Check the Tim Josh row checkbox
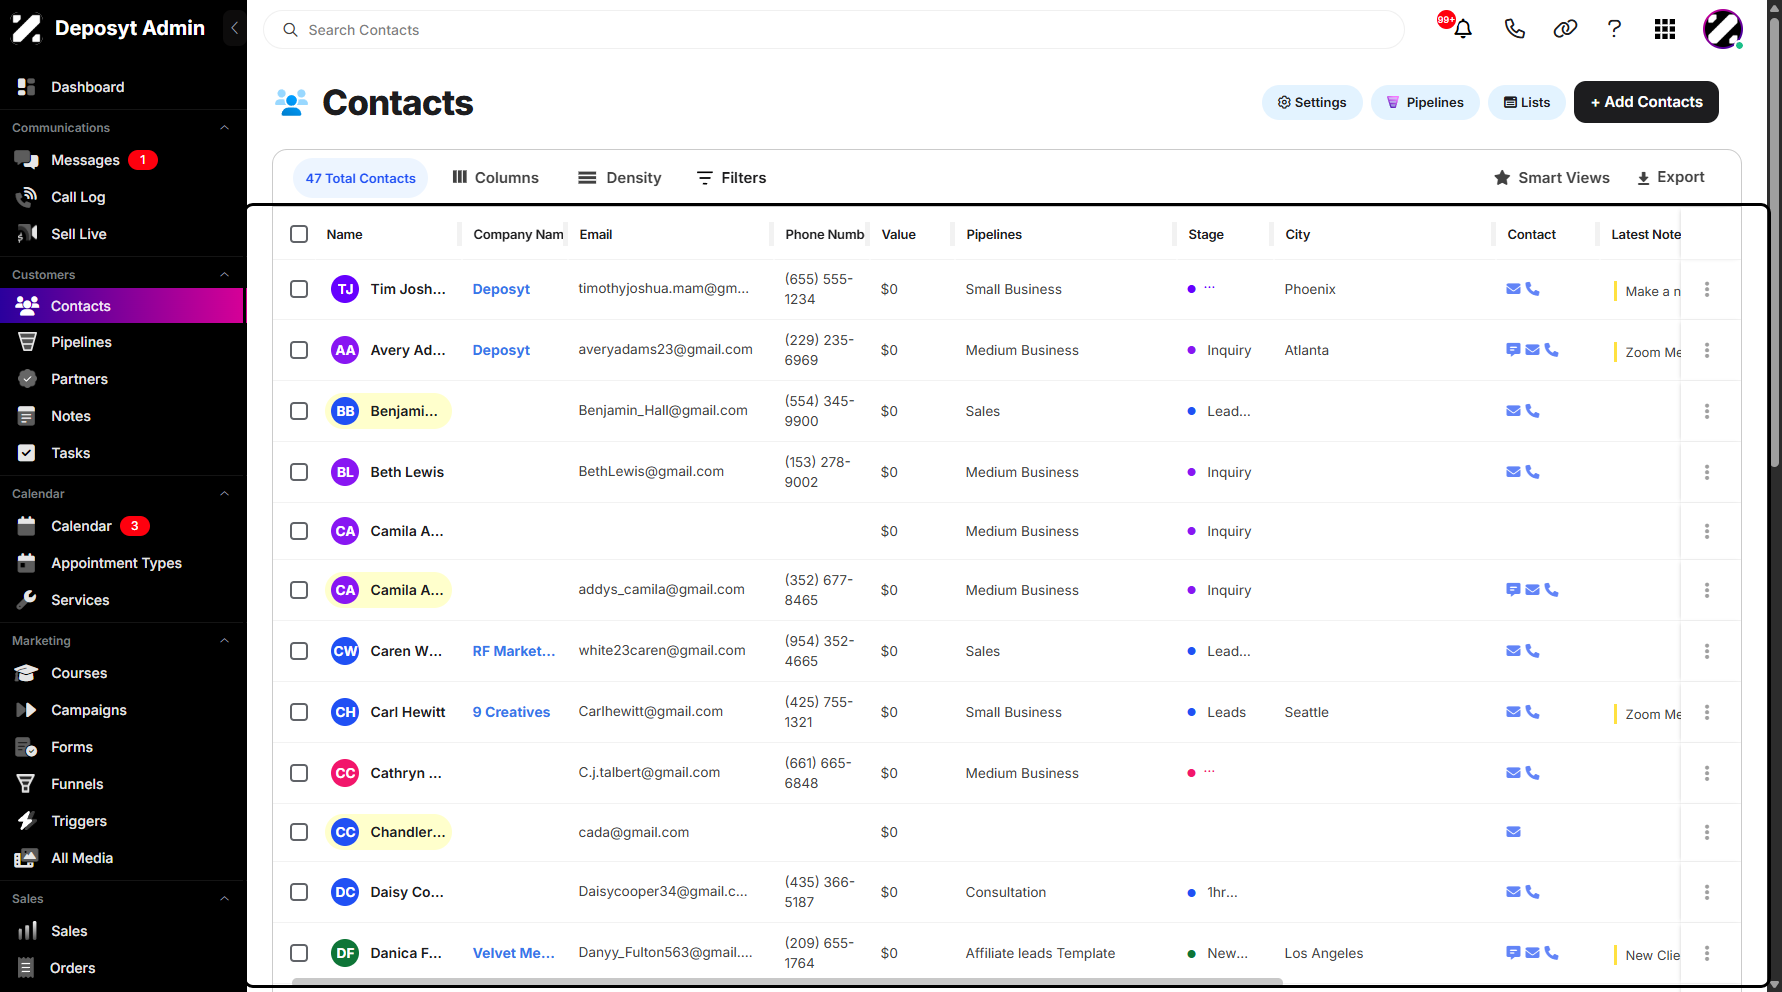 pyautogui.click(x=299, y=289)
